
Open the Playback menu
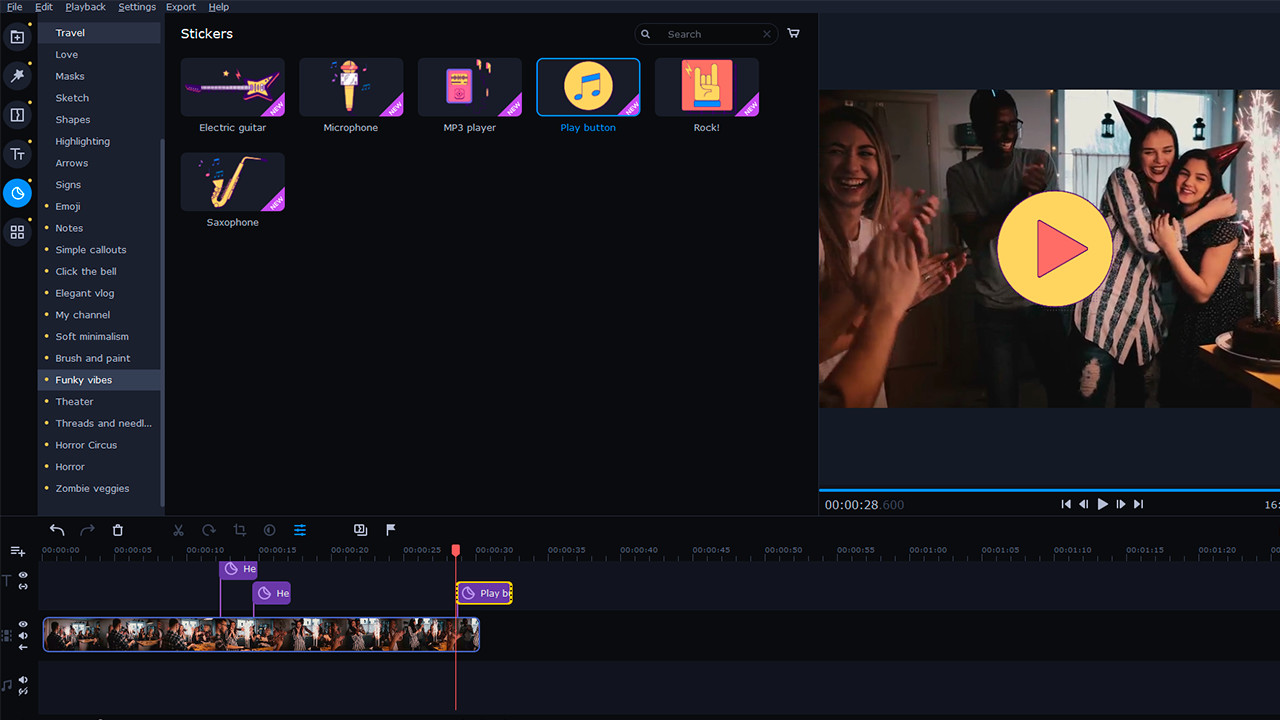pyautogui.click(x=85, y=7)
